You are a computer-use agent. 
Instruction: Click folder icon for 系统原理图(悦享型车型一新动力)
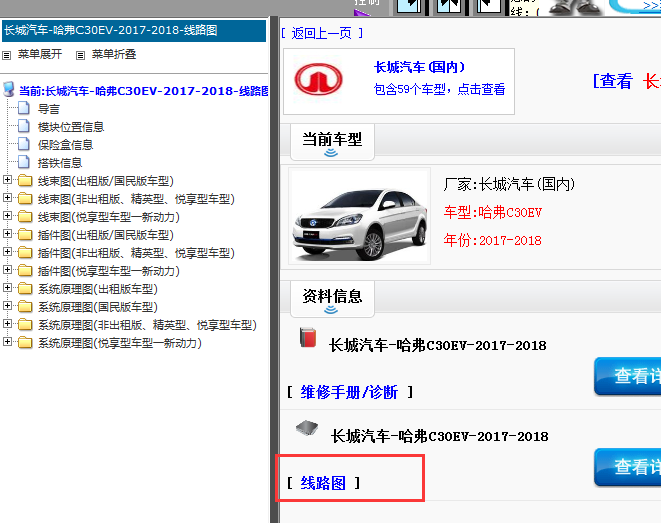pos(25,343)
